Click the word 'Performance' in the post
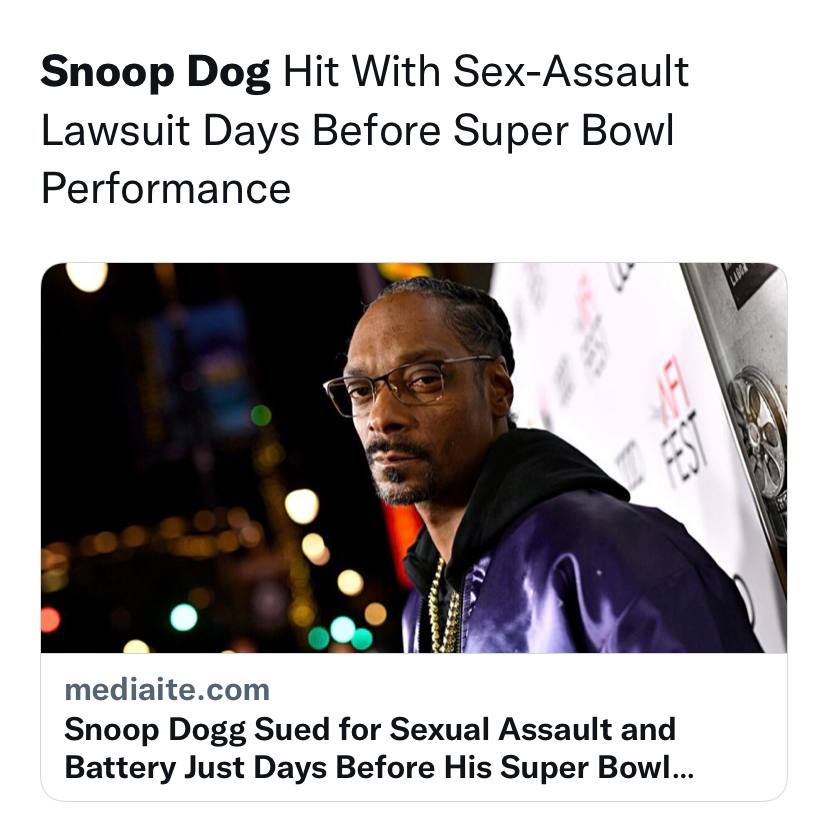The height and width of the screenshot is (828, 828). coord(166,189)
